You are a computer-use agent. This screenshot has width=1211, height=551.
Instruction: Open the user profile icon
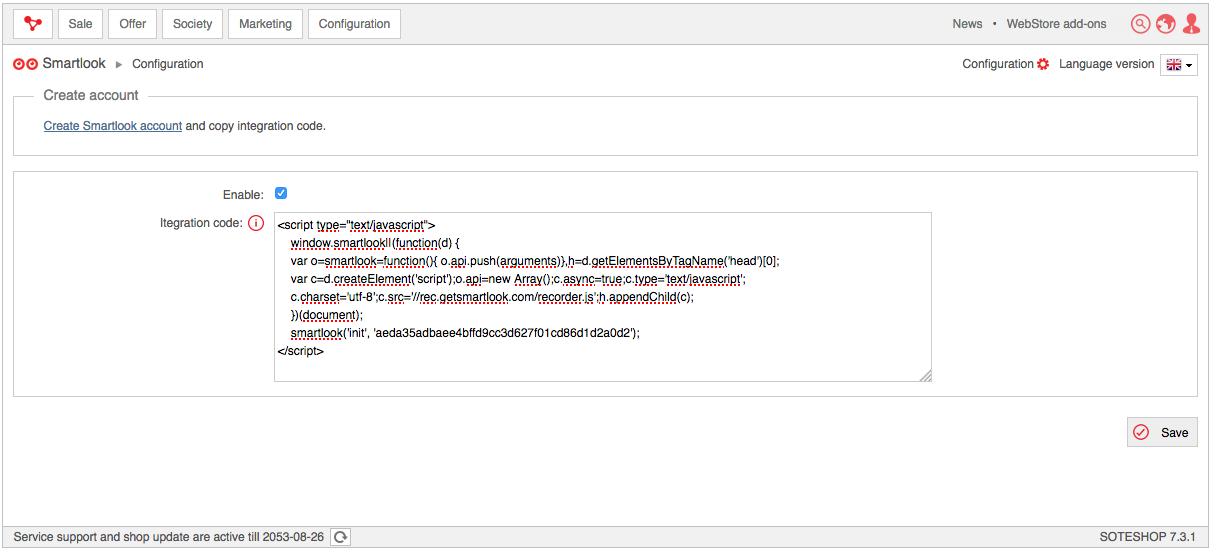(x=1191, y=24)
